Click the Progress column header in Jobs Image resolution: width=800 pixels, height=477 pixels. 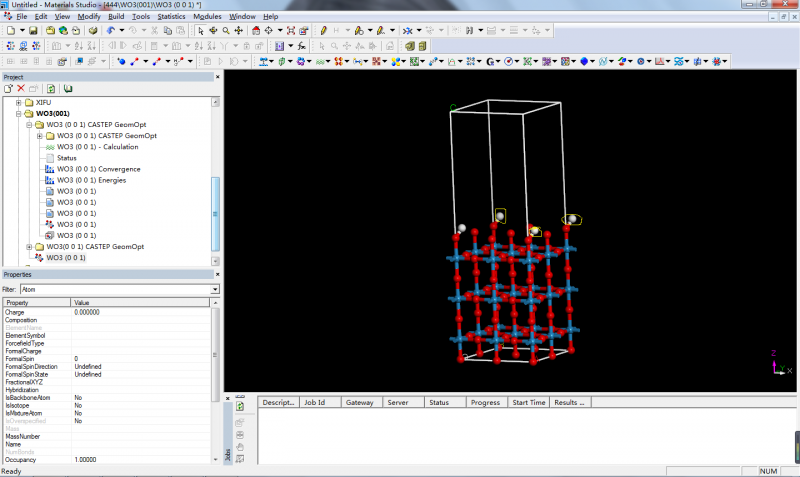coord(484,403)
